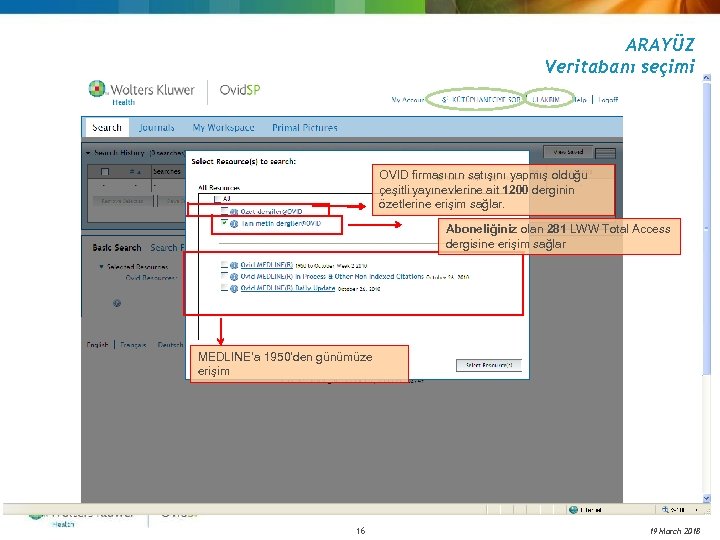Open the zoom level dropdown arrow
Screen dimensions: 720x540
tap(697, 510)
